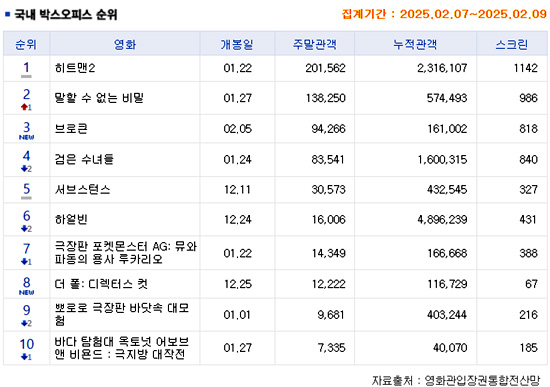Image resolution: width=550 pixels, height=387 pixels.
Task: Click the release date 01.01
Action: [x=237, y=315]
